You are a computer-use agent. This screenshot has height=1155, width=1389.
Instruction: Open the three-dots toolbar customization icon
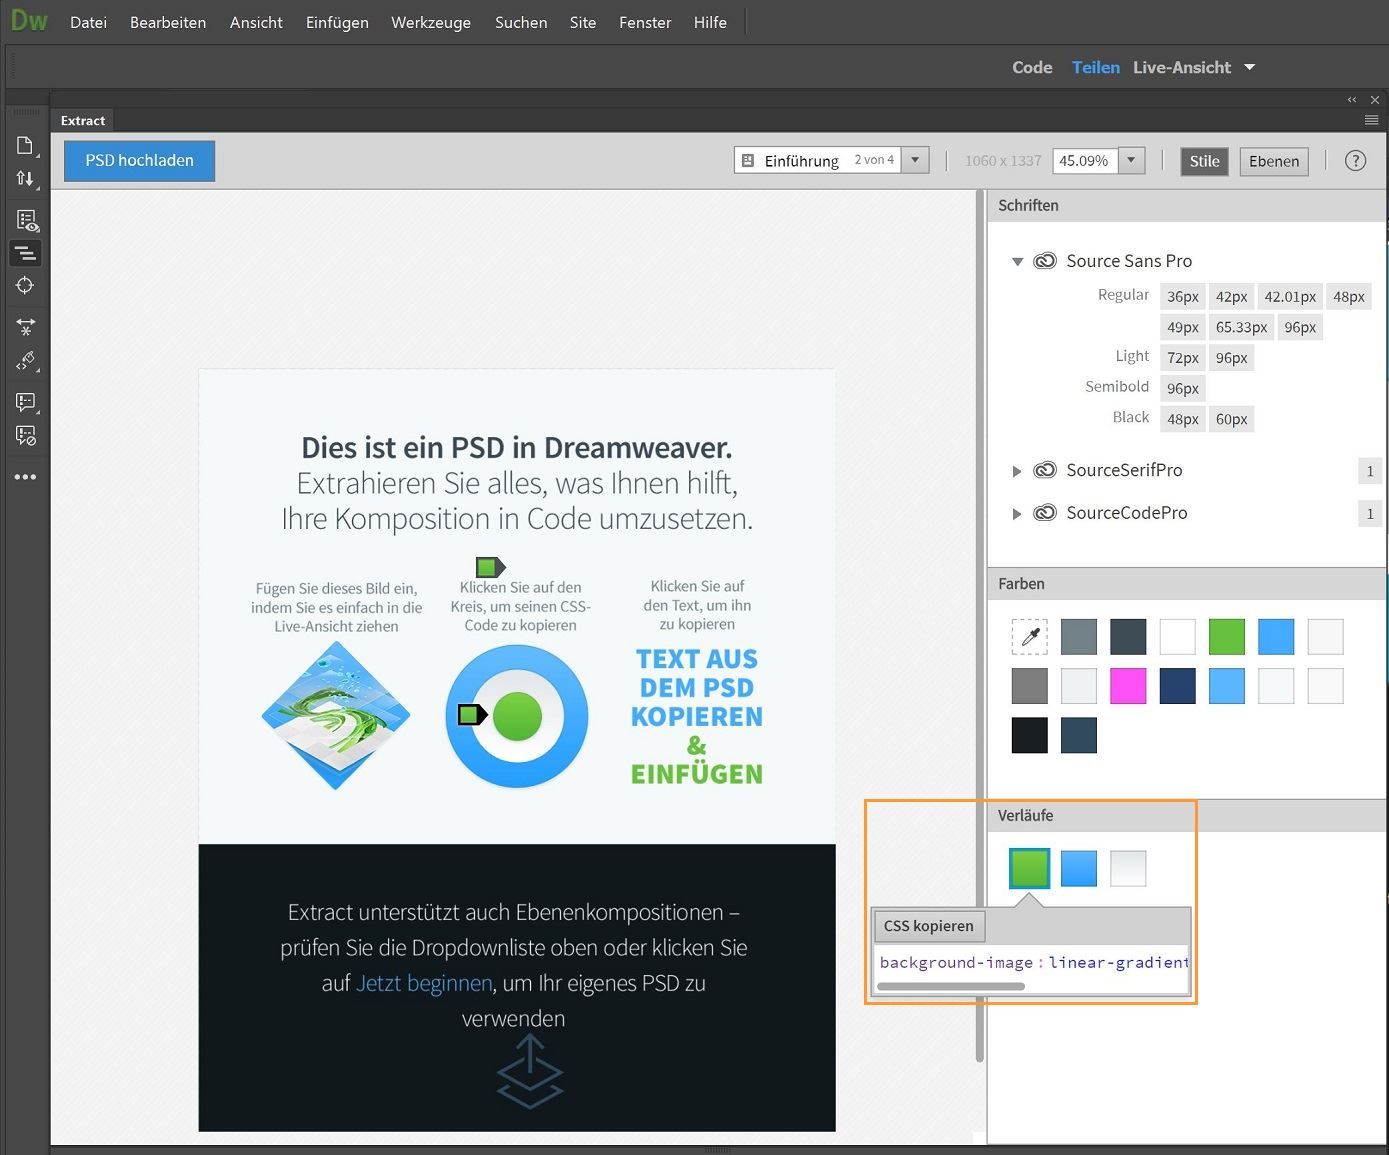tap(25, 477)
